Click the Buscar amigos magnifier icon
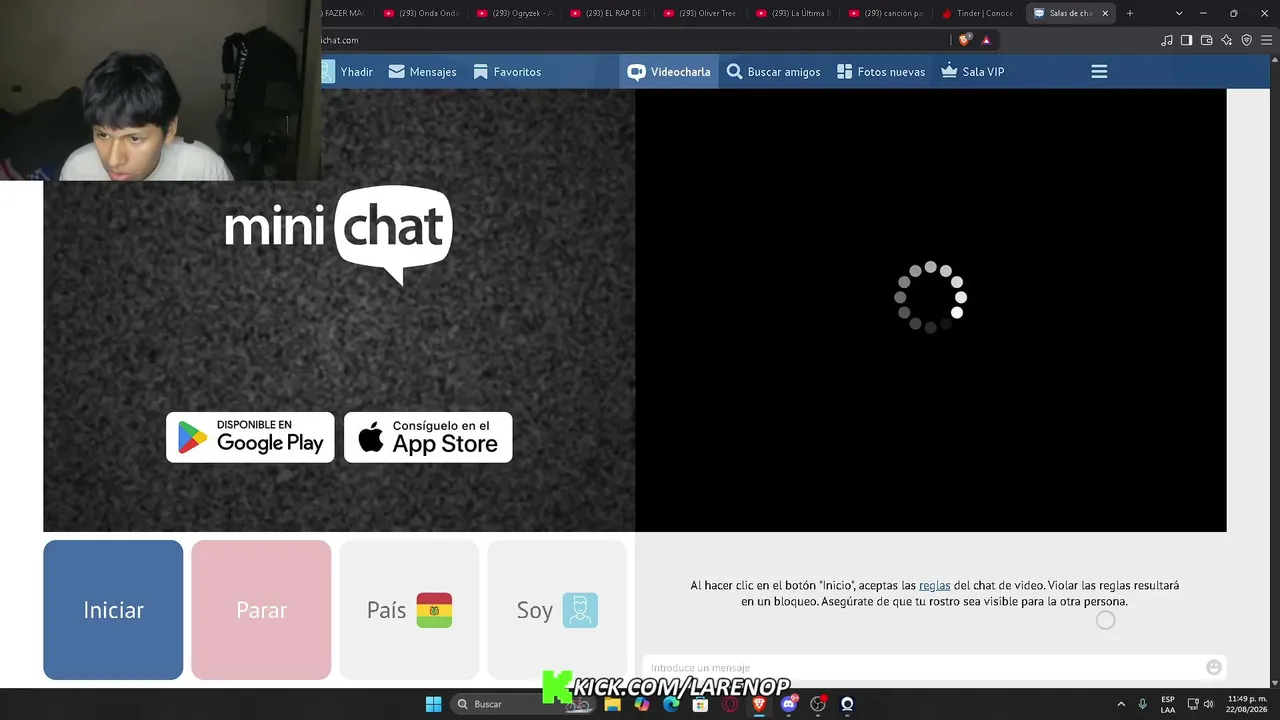The image size is (1280, 720). click(735, 72)
